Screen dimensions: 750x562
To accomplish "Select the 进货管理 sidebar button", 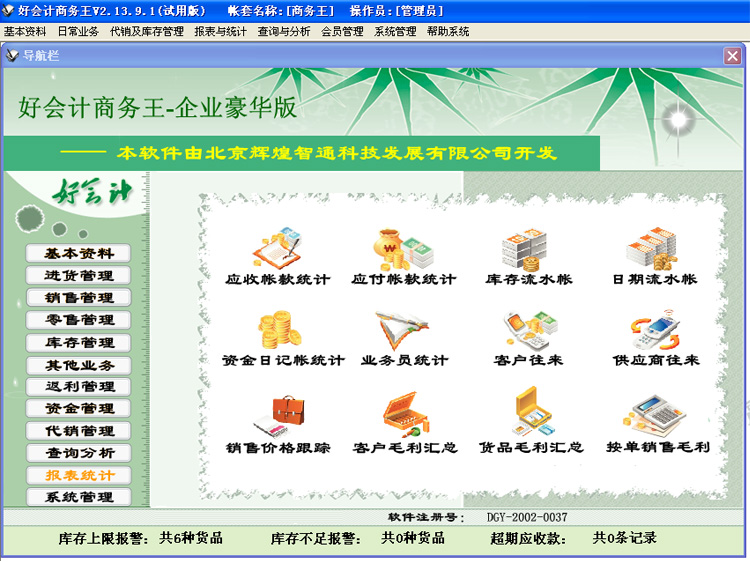I will 78,275.
